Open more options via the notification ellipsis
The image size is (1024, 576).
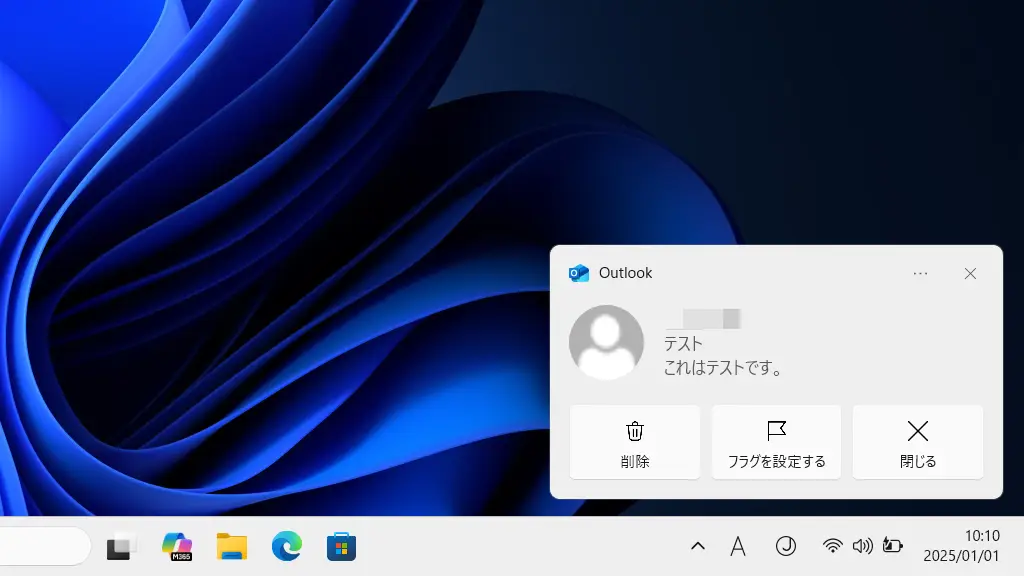tap(920, 273)
